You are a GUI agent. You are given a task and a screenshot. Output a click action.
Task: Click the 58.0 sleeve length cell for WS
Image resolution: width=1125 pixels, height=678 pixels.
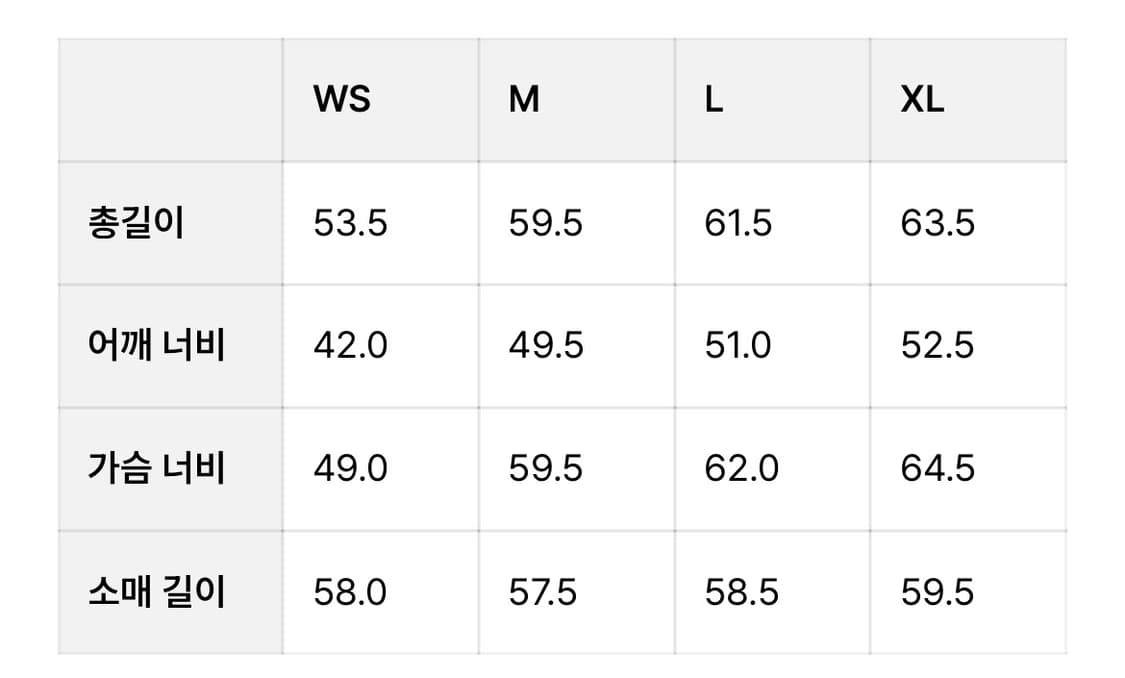coord(350,592)
